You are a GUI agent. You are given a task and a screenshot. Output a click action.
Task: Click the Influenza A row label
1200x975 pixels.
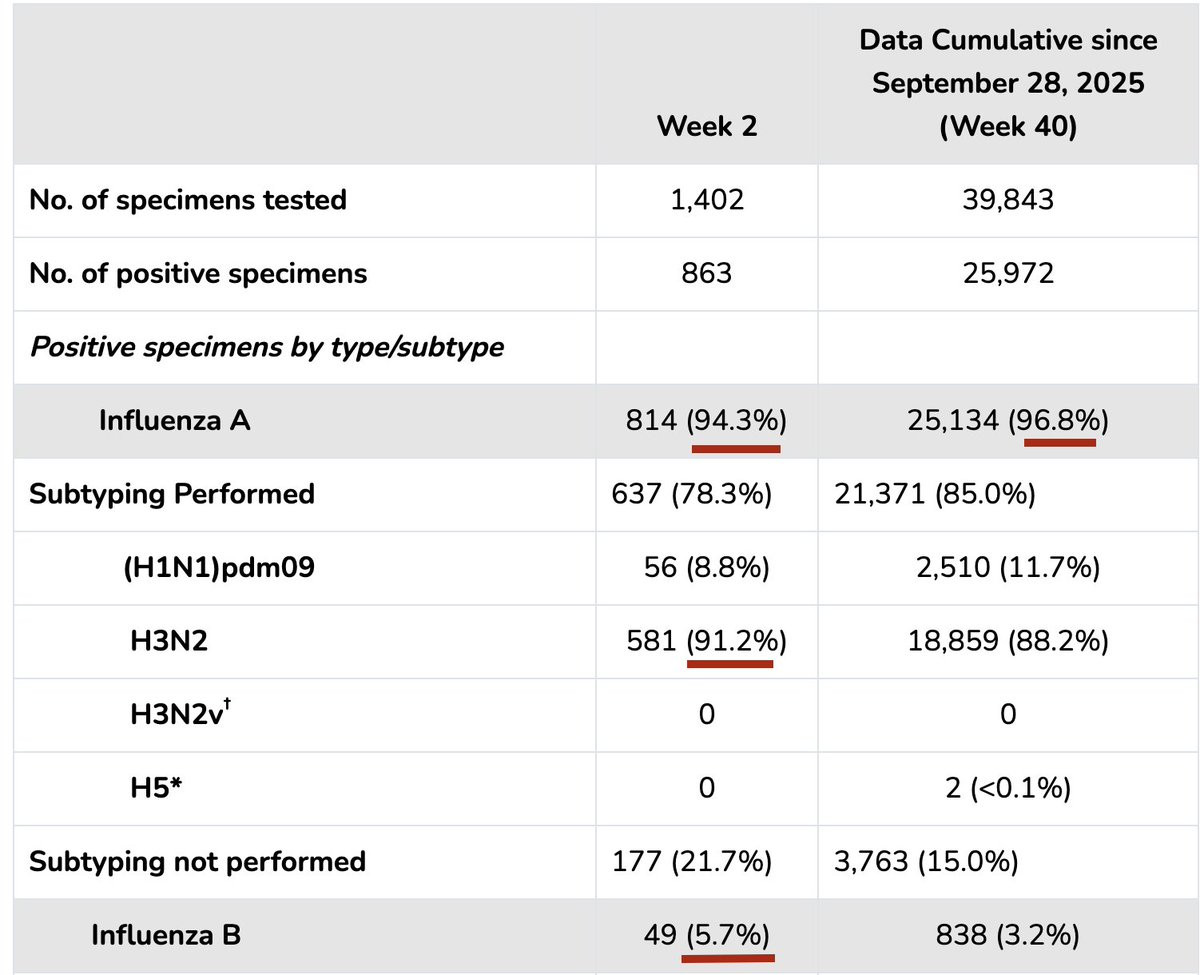[x=174, y=421]
